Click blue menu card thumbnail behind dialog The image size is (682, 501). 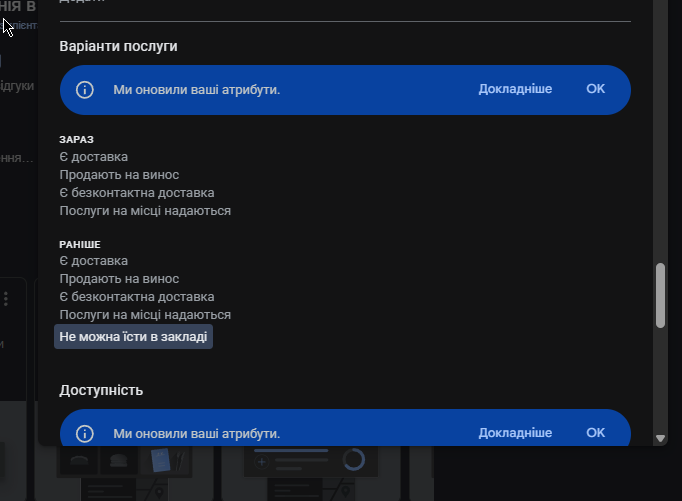click(160, 460)
